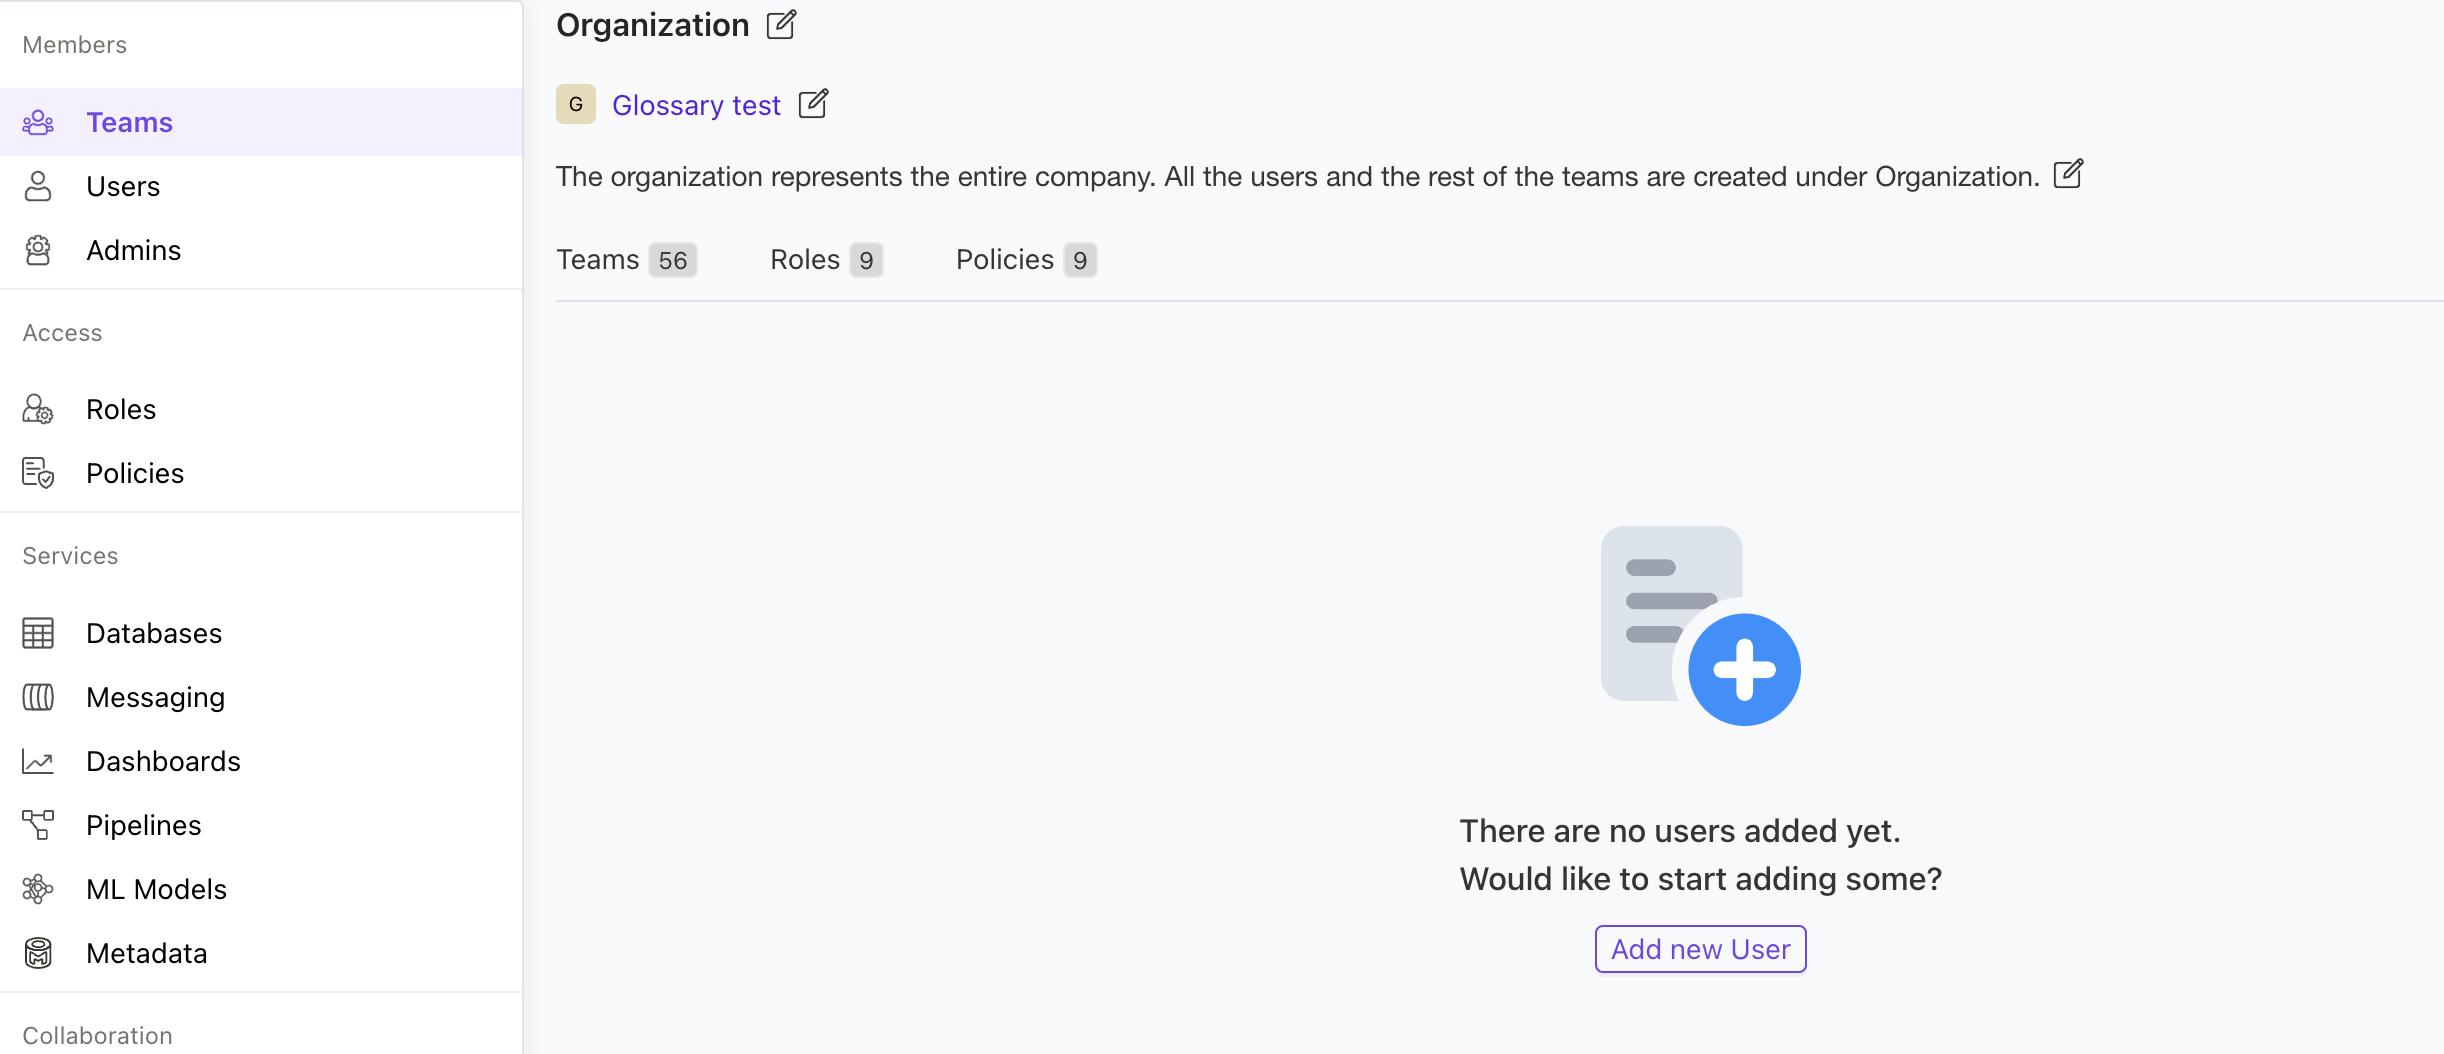This screenshot has height=1054, width=2444.
Task: Select the Teams icon in sidebar
Action: [x=37, y=121]
